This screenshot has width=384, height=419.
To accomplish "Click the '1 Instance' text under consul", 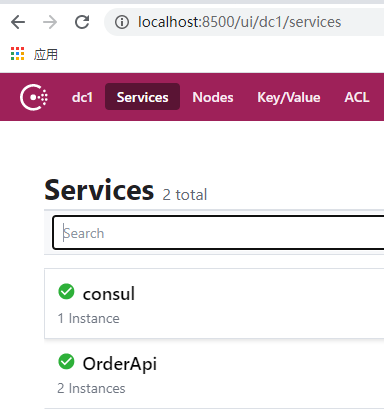I will [x=88, y=318].
